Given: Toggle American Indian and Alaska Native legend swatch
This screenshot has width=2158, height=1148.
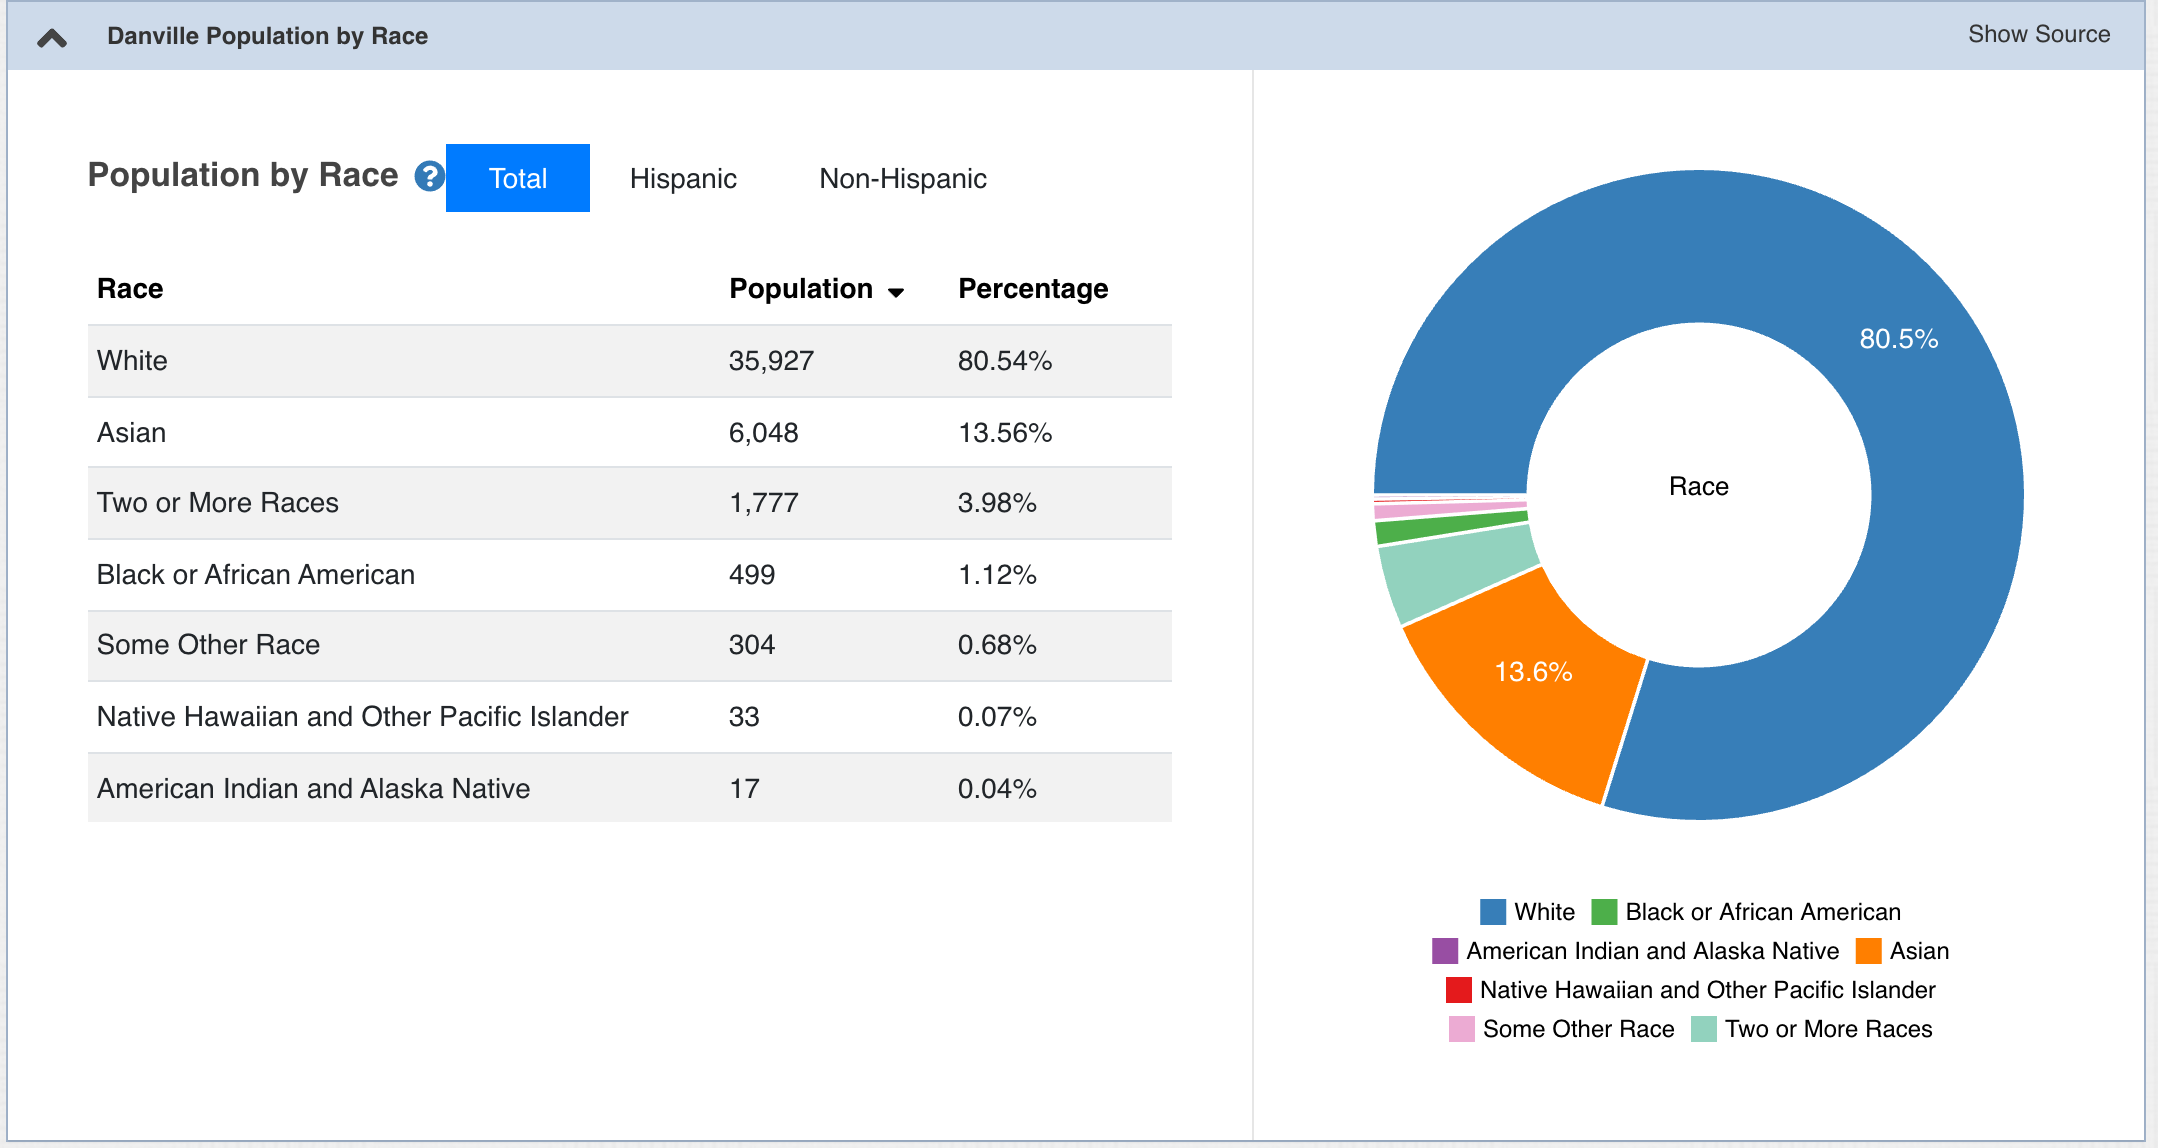Looking at the screenshot, I should 1445,951.
